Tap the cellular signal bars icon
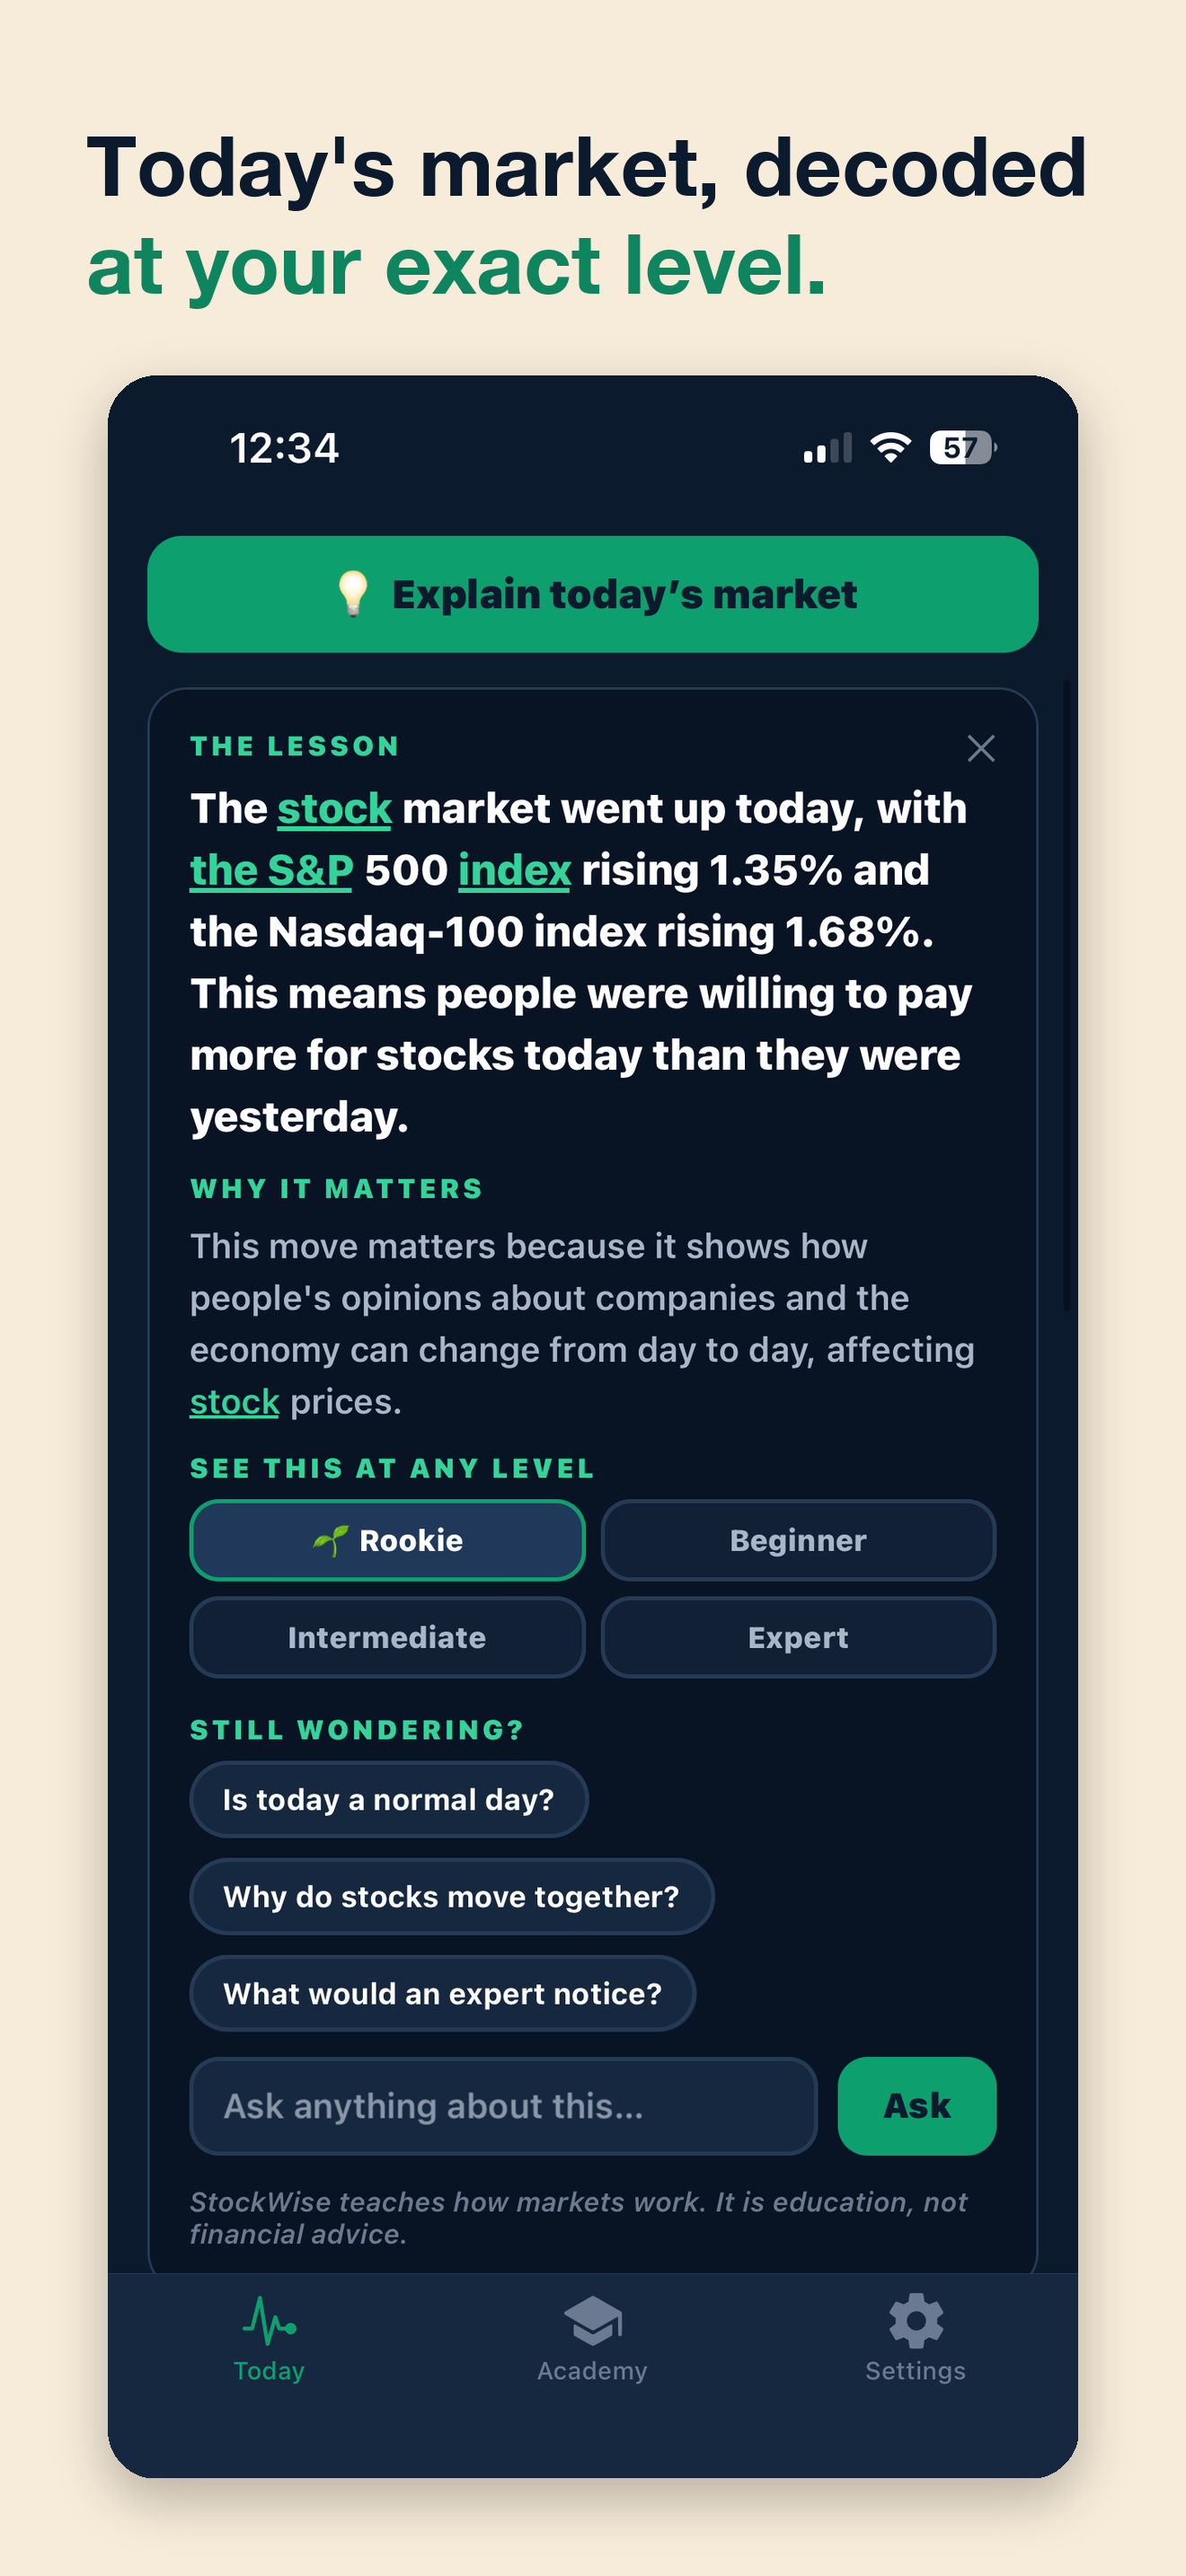The width and height of the screenshot is (1186, 2576). (828, 447)
